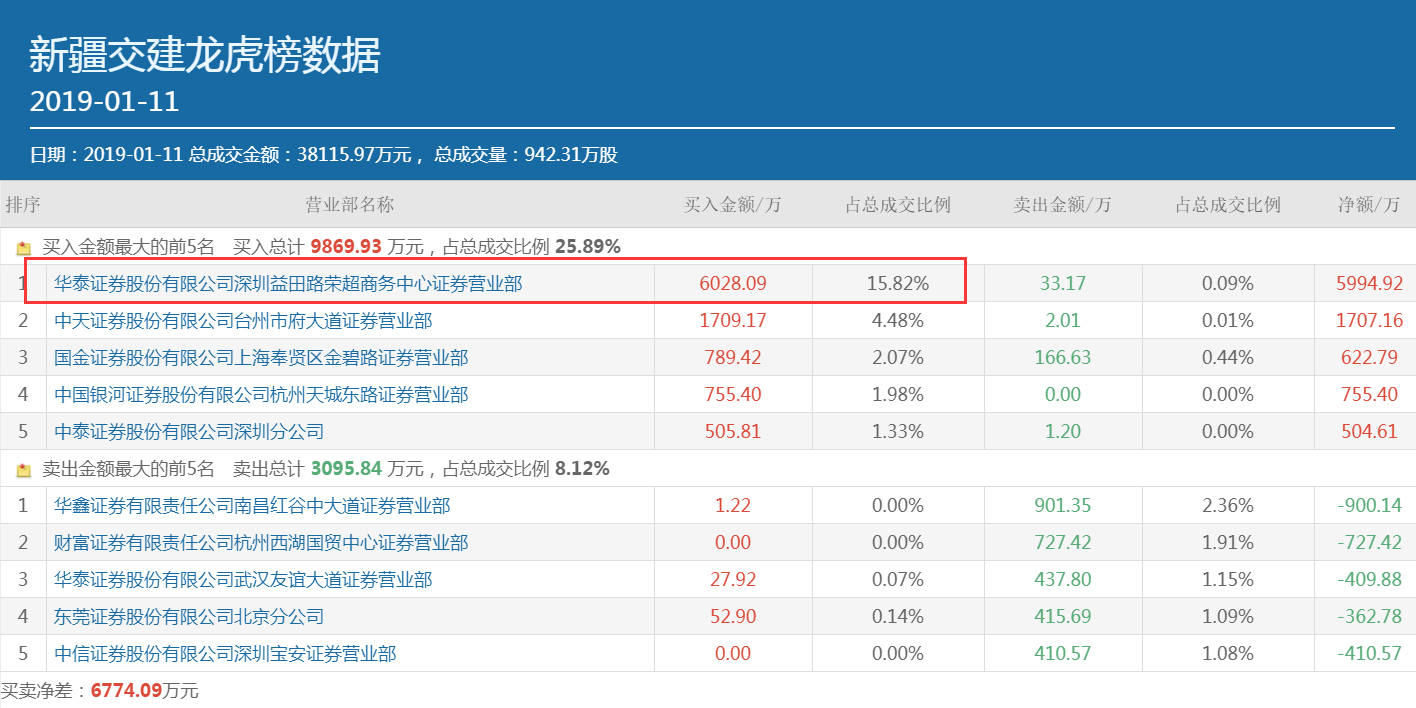This screenshot has height=708, width=1416.
Task: Click the buy total 9869.93
Action: coord(347,246)
